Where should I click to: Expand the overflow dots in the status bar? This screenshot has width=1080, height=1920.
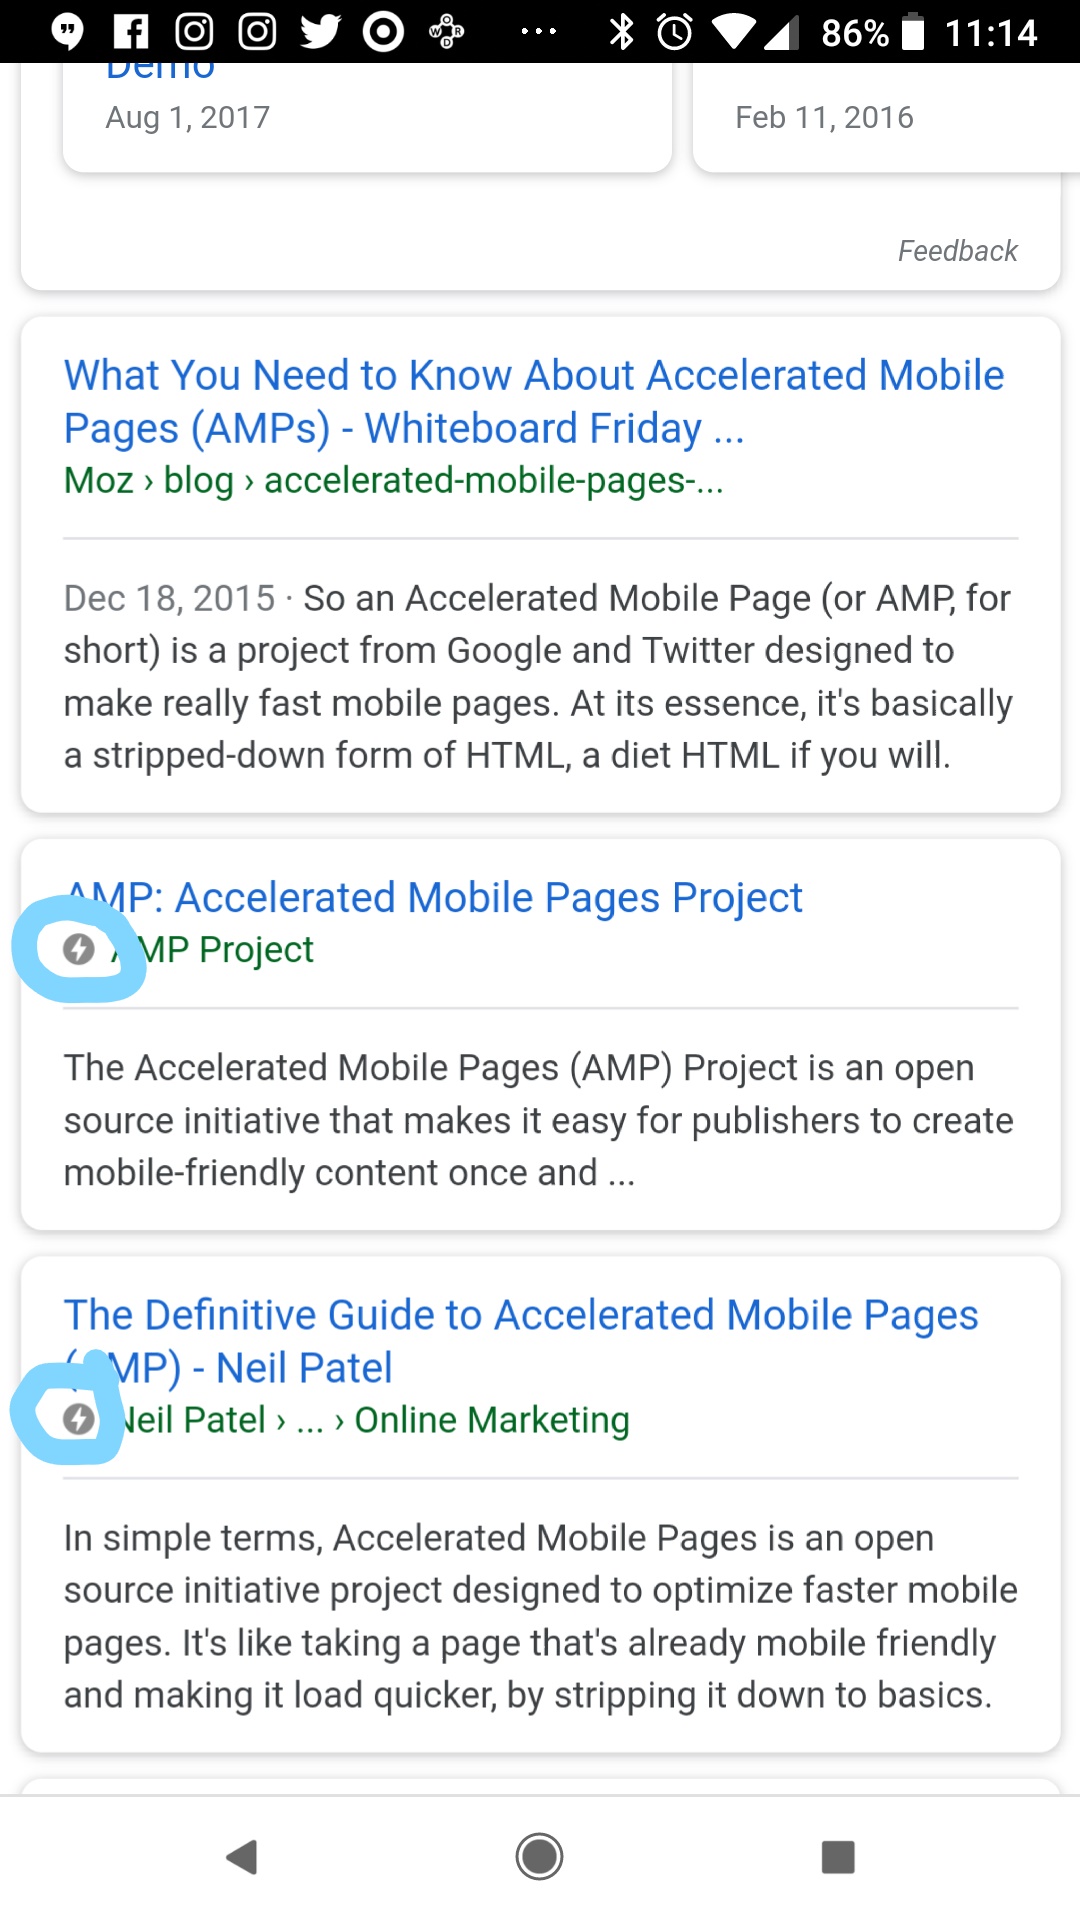[538, 32]
